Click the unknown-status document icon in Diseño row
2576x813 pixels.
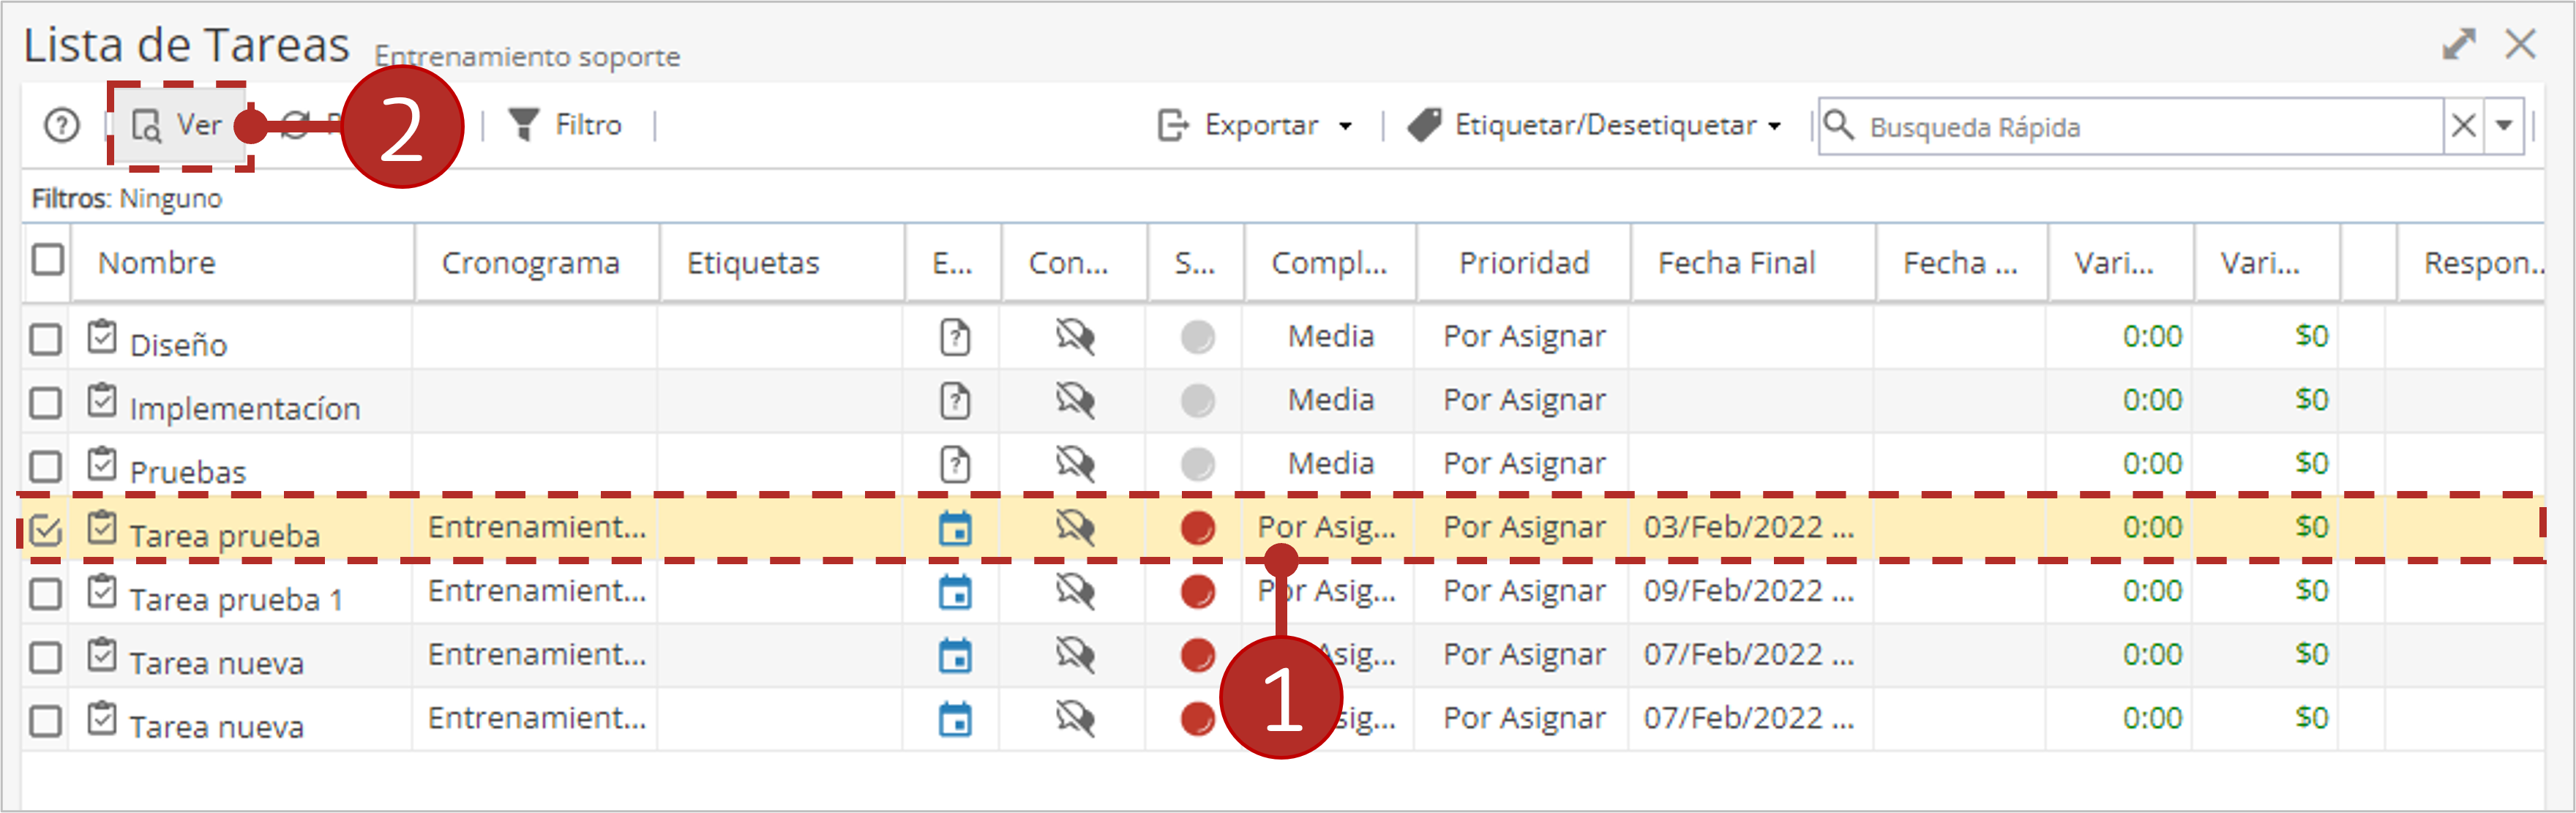point(955,337)
